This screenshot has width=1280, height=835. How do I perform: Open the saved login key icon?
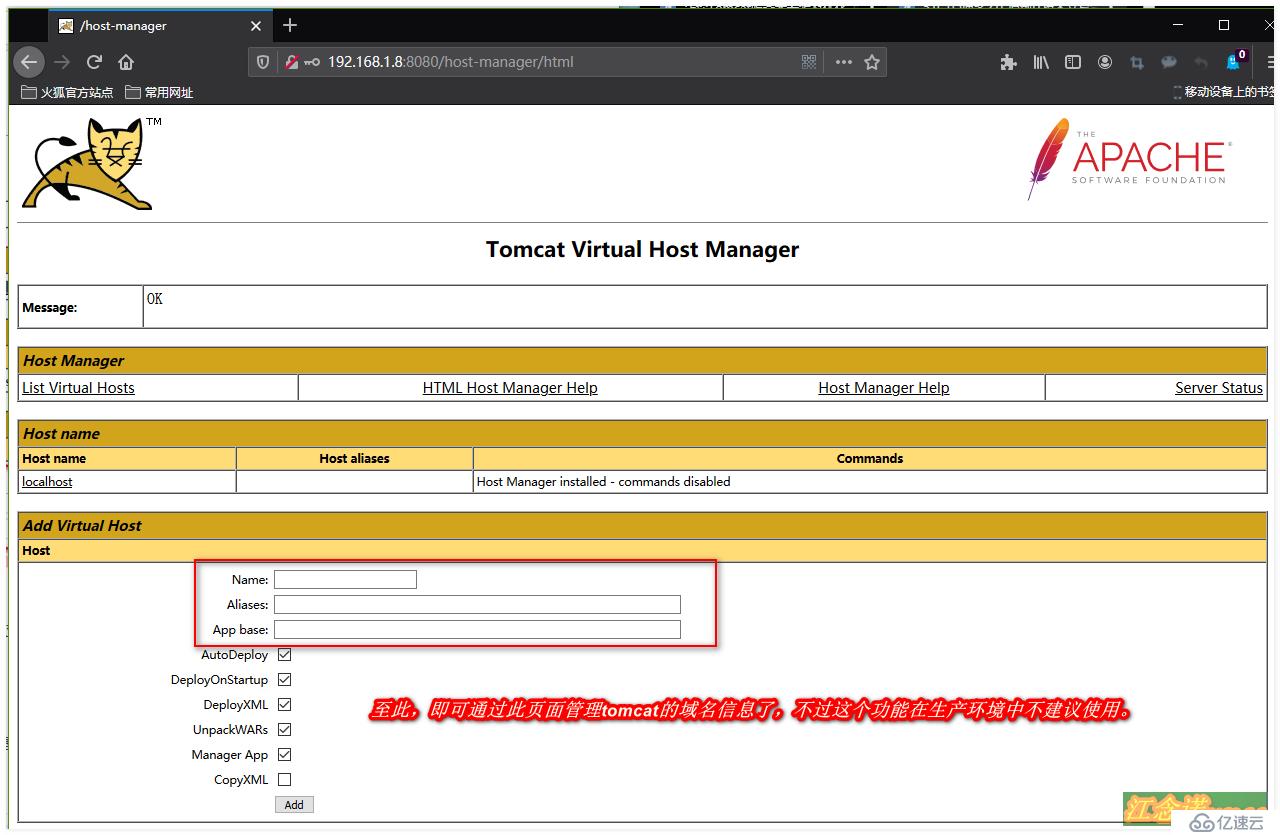tap(312, 62)
